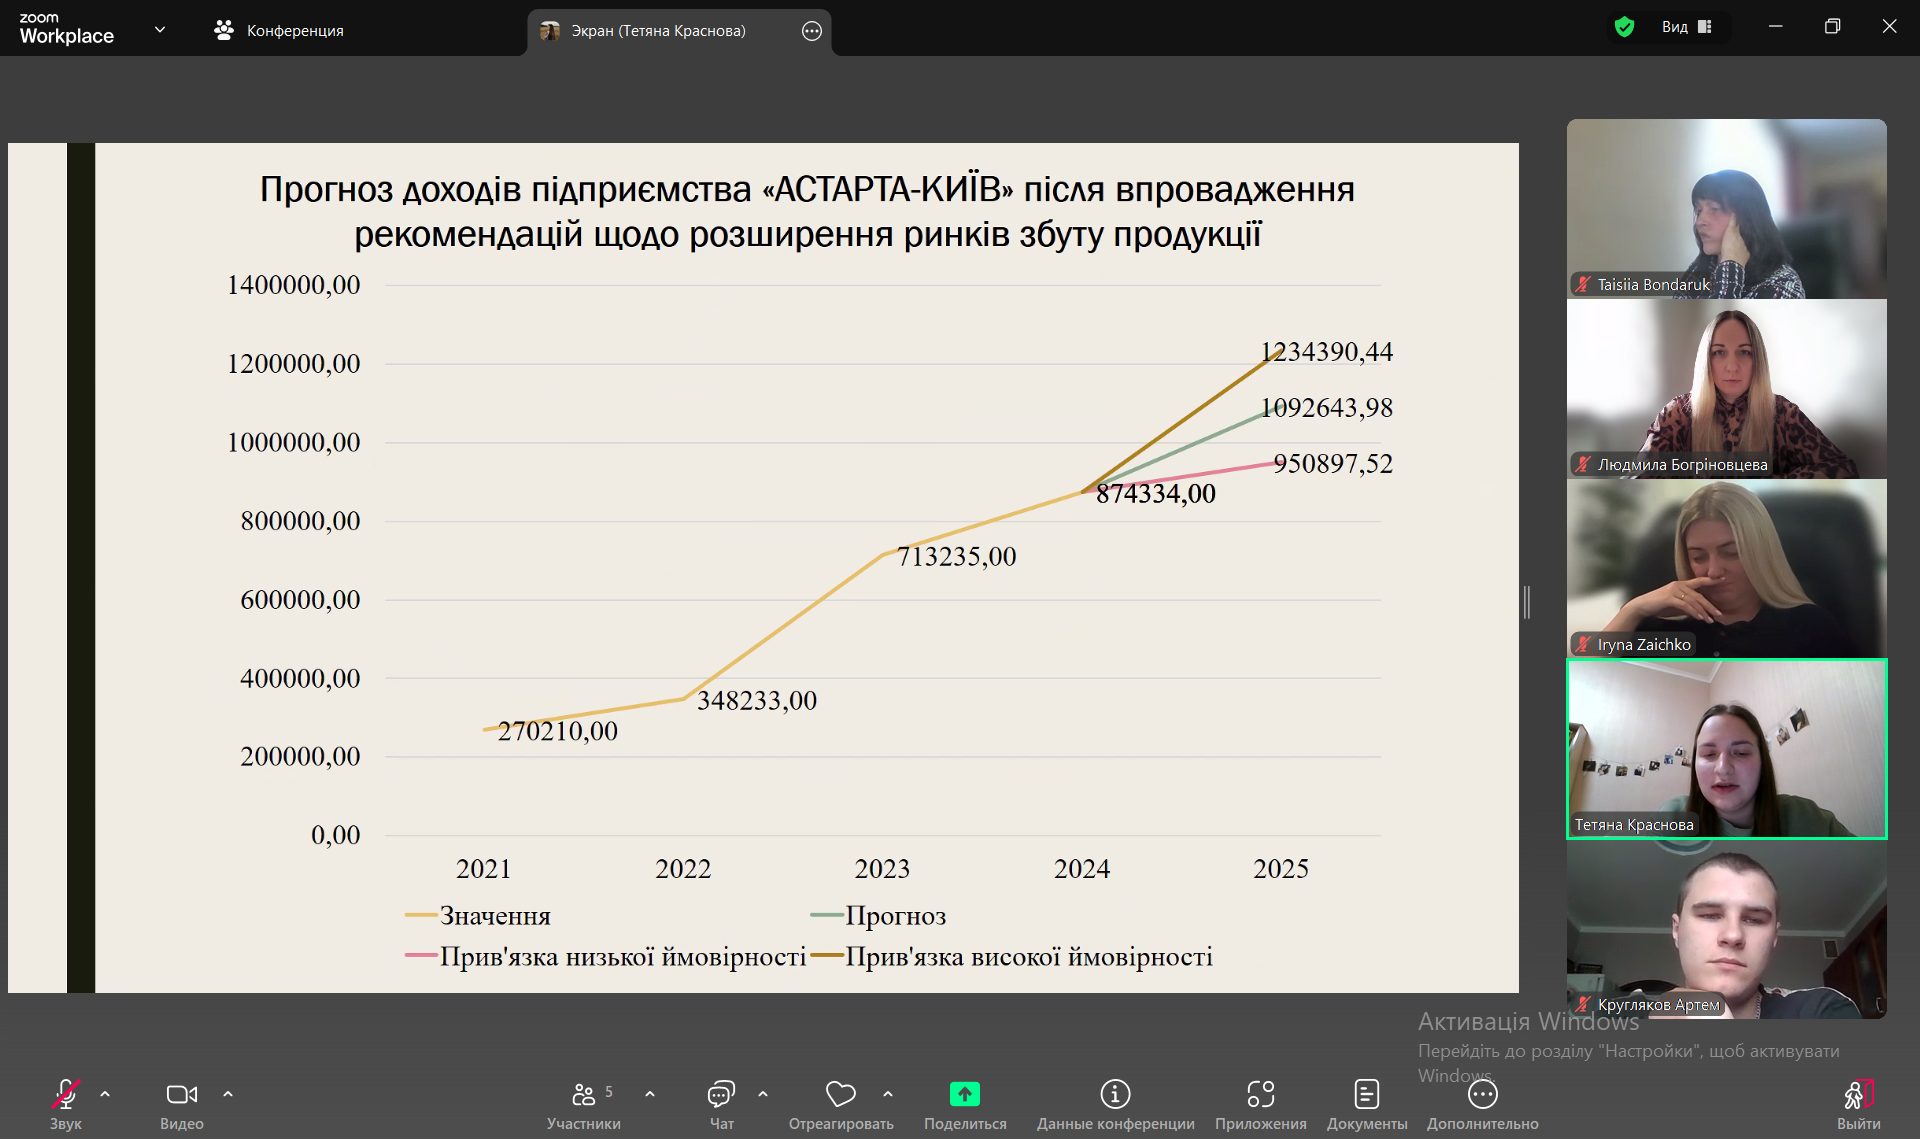Open the Дополнительно more options icon
Viewport: 1920px width, 1140px height.
1482,1096
